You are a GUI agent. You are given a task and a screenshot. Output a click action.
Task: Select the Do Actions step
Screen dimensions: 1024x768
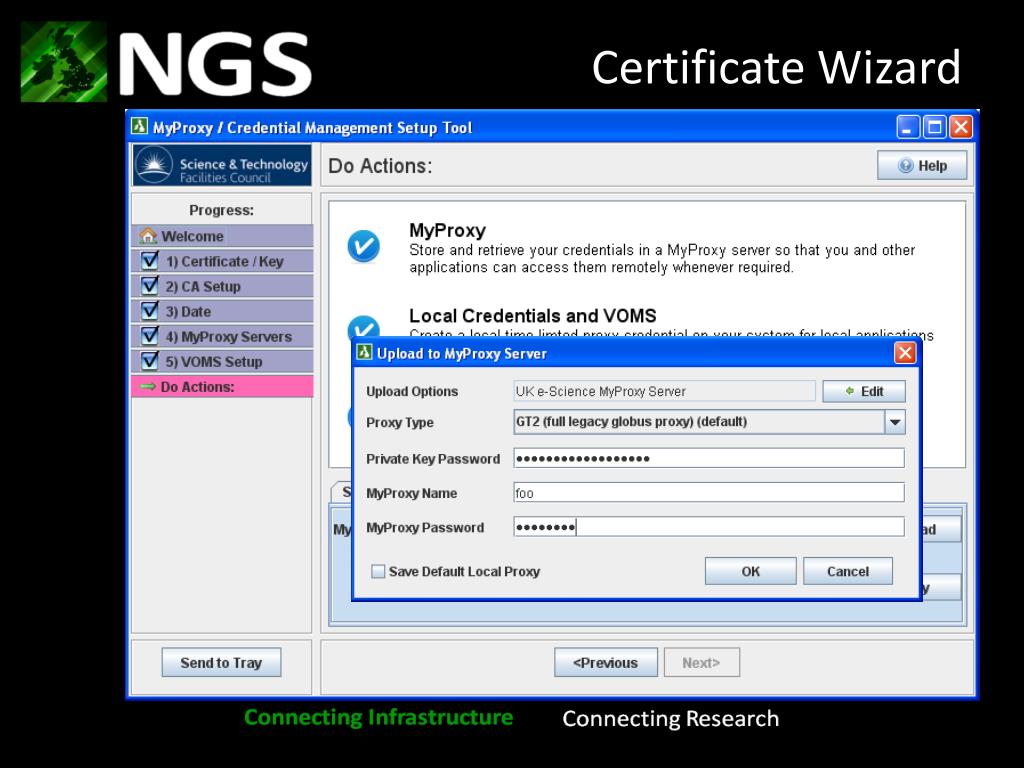(222, 387)
